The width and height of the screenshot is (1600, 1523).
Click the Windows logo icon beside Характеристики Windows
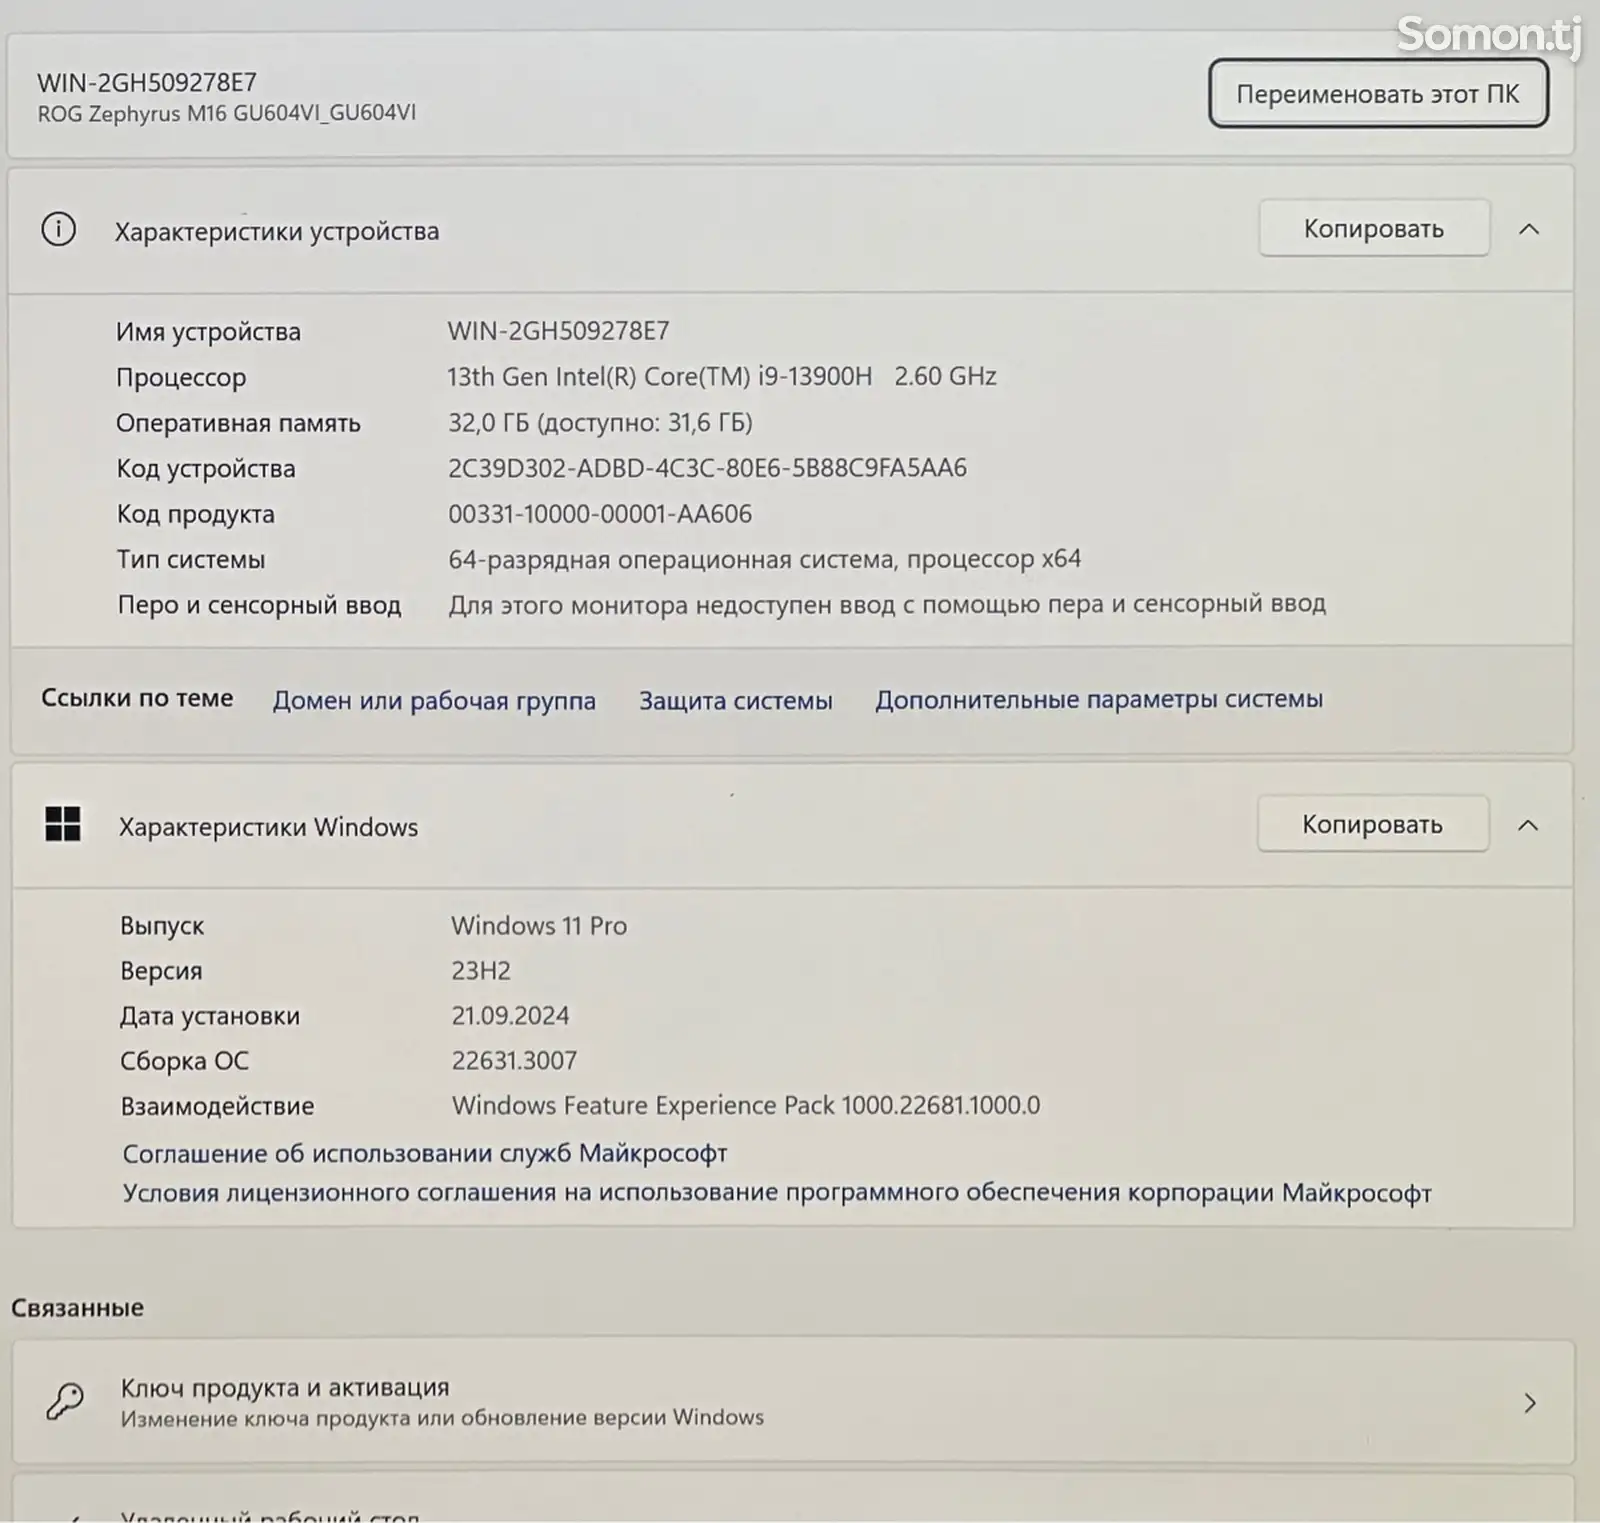click(63, 825)
